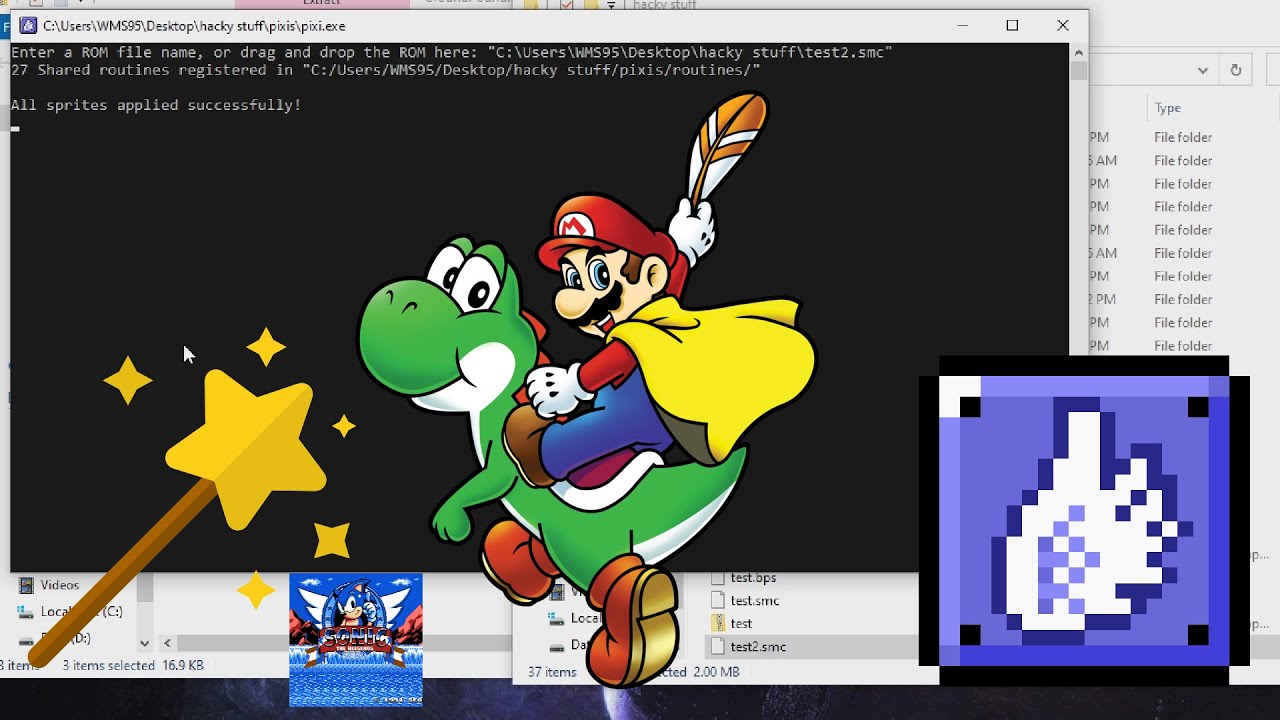Click the '3 items selected' status text
This screenshot has height=720, width=1280.
point(108,665)
